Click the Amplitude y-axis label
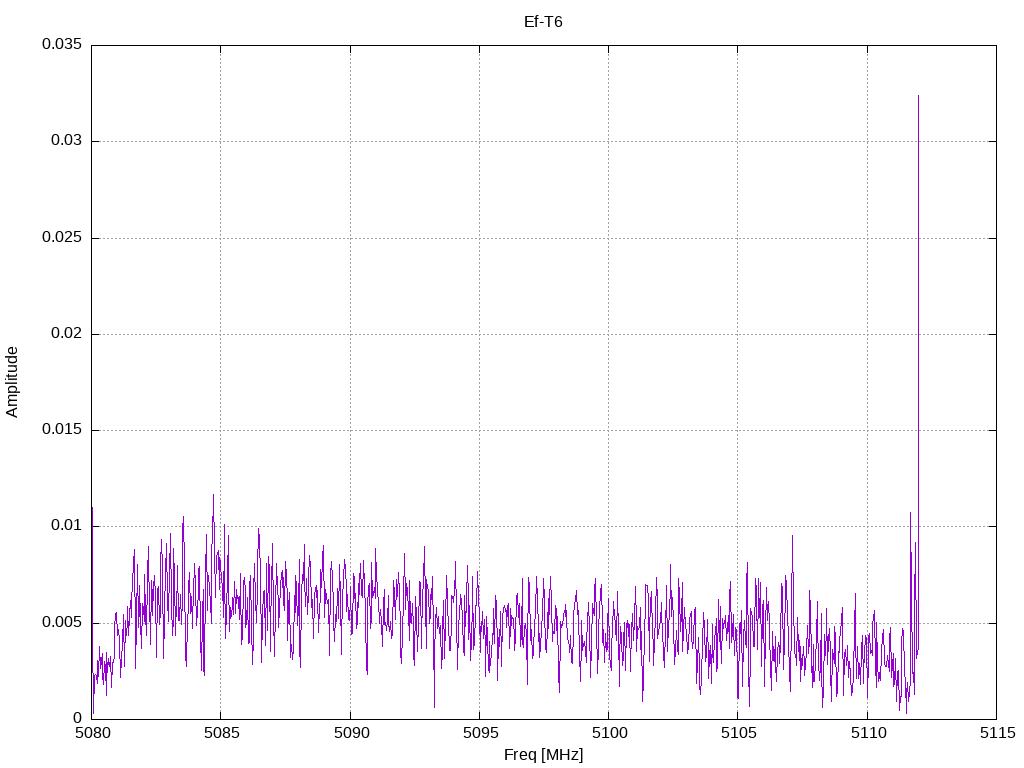 click(12, 382)
